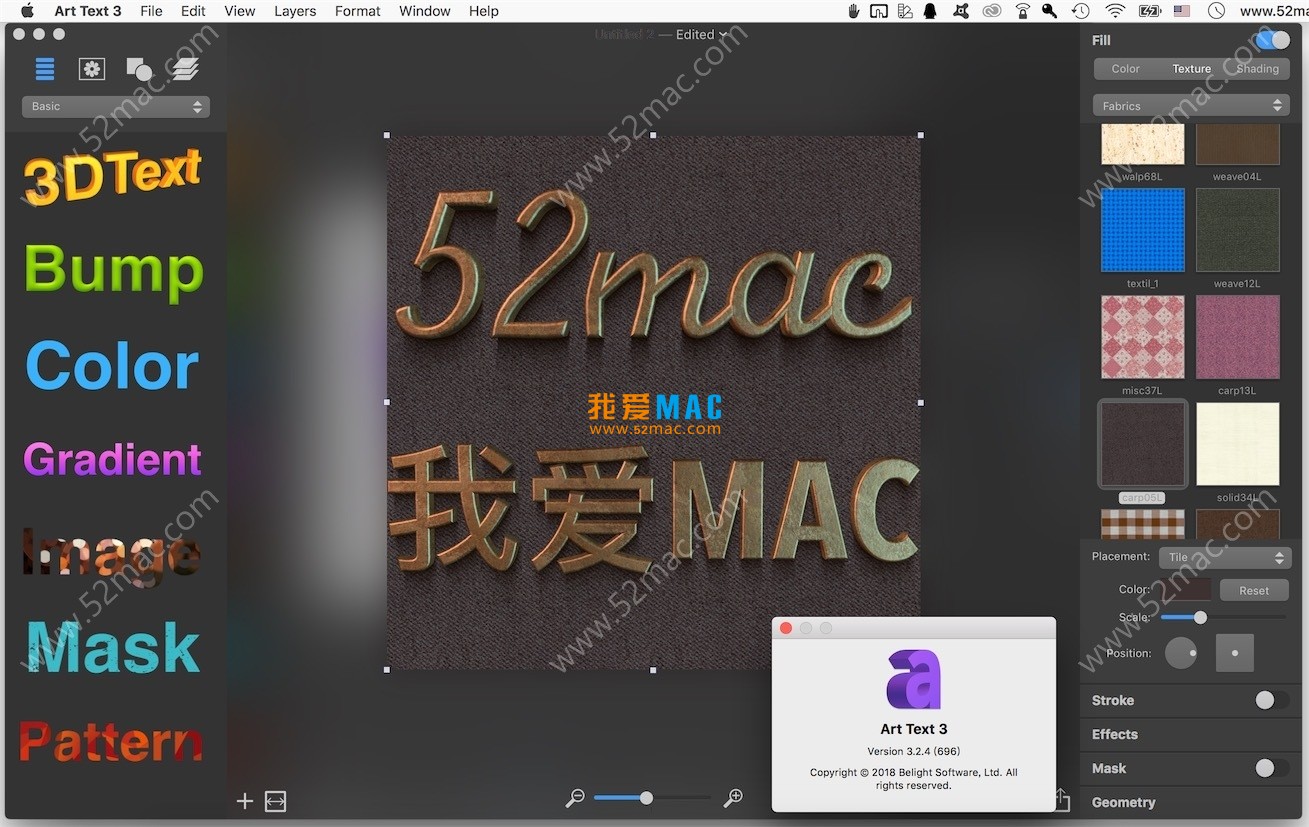Image resolution: width=1309 pixels, height=827 pixels.
Task: Open the shapes library icon
Action: pyautogui.click(x=139, y=69)
